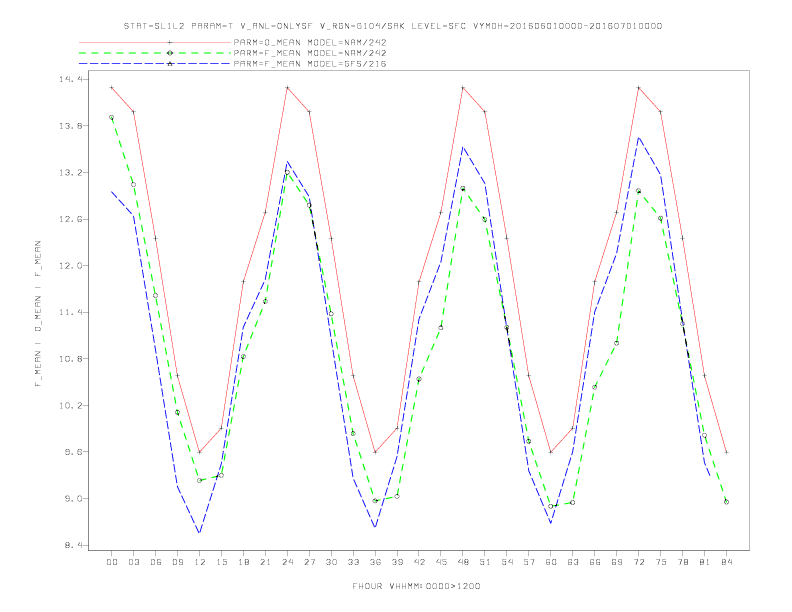Click x-axis forecast hour label 36
Viewport: 792px width, 612px height.
(375, 562)
